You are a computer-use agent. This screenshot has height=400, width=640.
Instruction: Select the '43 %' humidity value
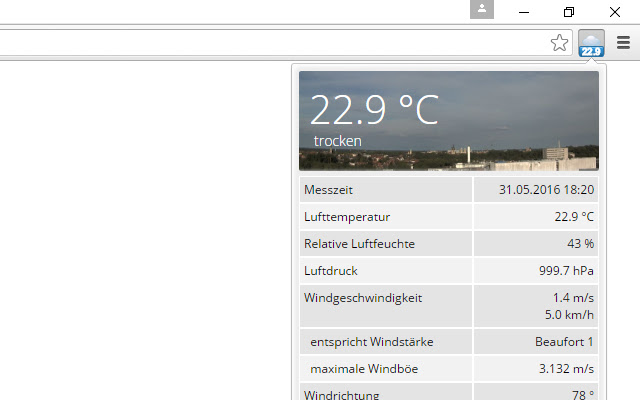[580, 244]
